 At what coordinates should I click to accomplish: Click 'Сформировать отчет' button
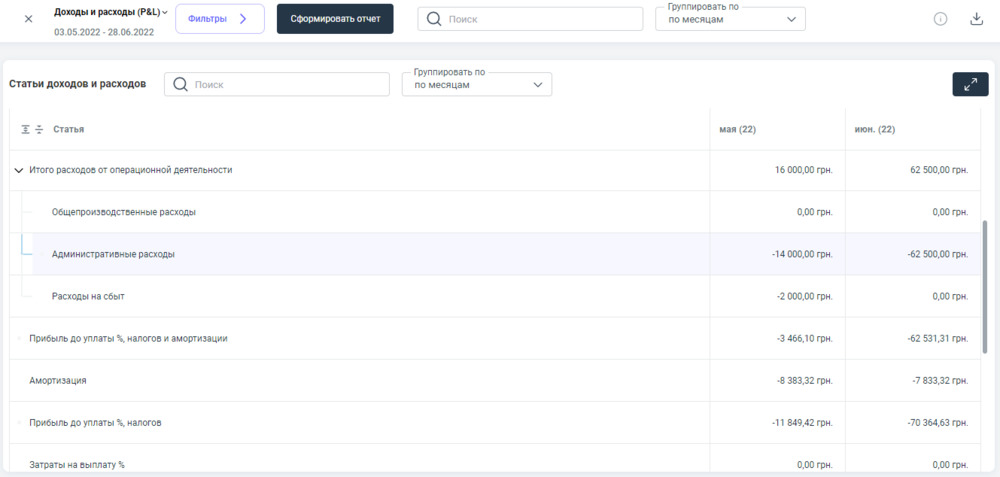tap(335, 19)
